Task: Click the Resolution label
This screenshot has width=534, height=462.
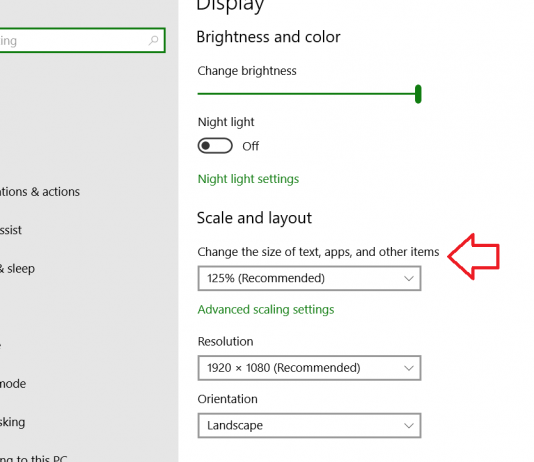Action: [x=225, y=341]
